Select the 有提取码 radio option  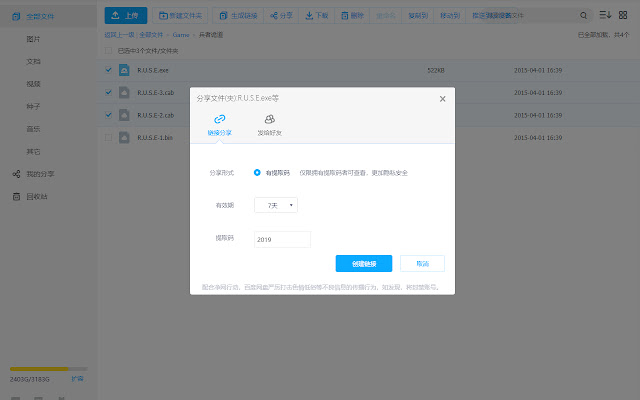point(257,172)
